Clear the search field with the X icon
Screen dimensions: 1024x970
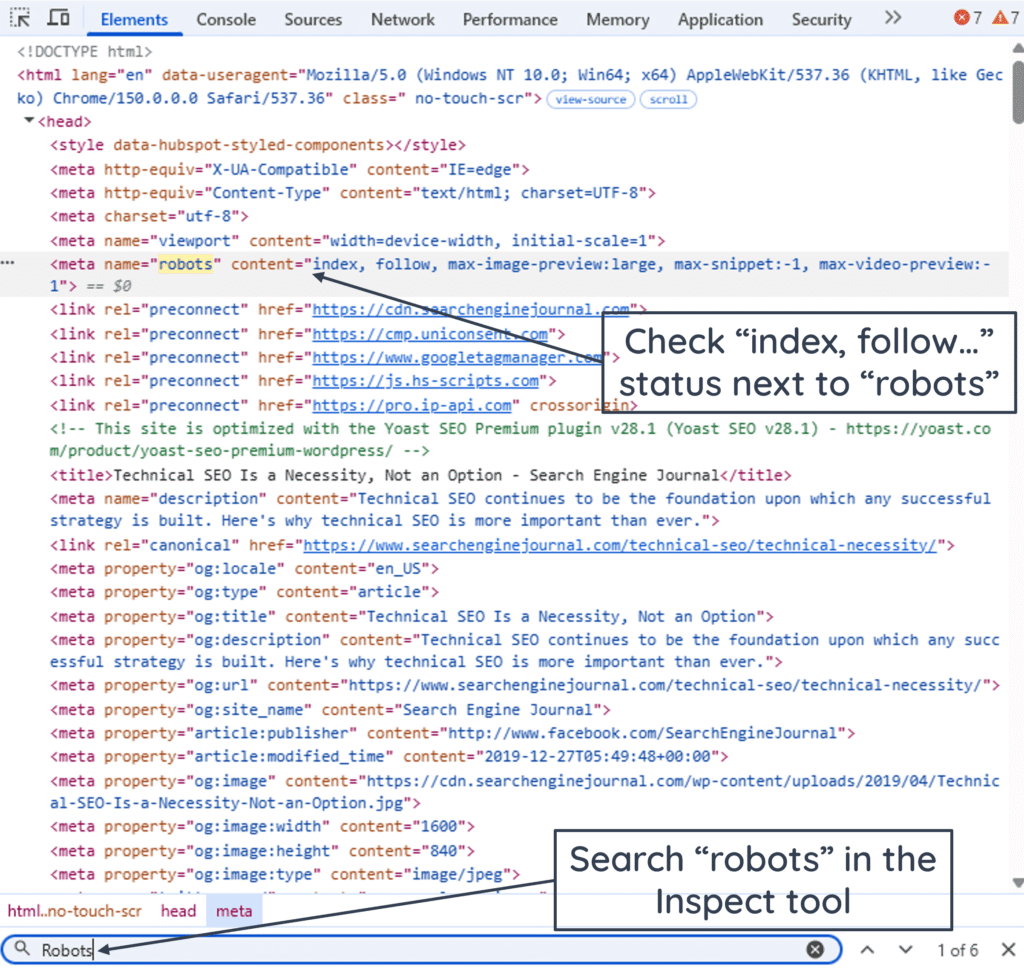(x=814, y=949)
